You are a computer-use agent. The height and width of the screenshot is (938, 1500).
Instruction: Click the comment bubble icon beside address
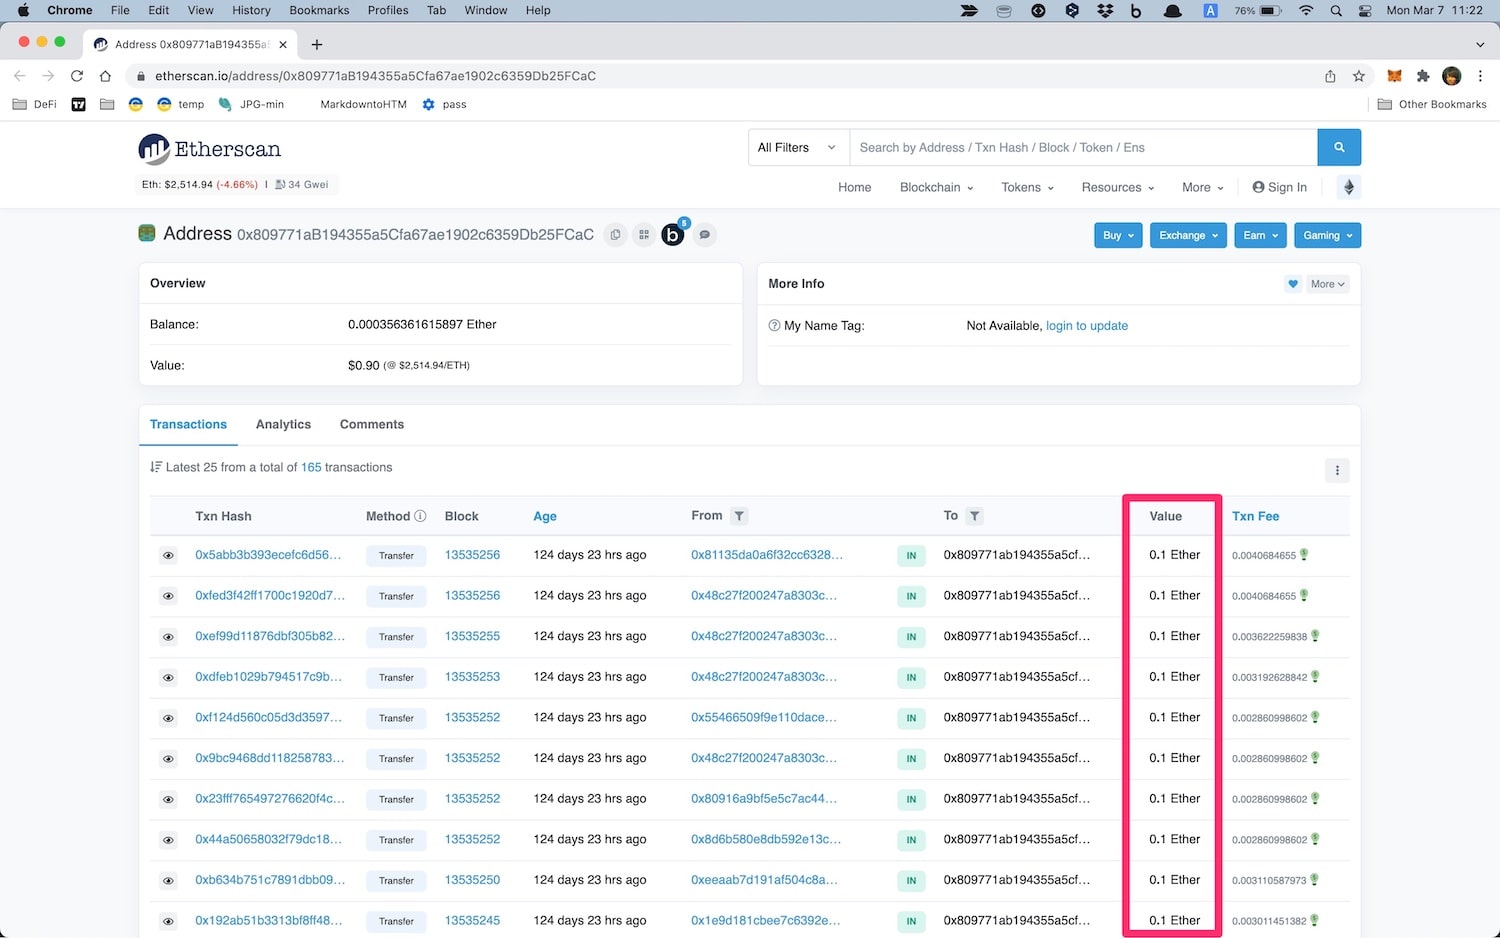tap(705, 235)
